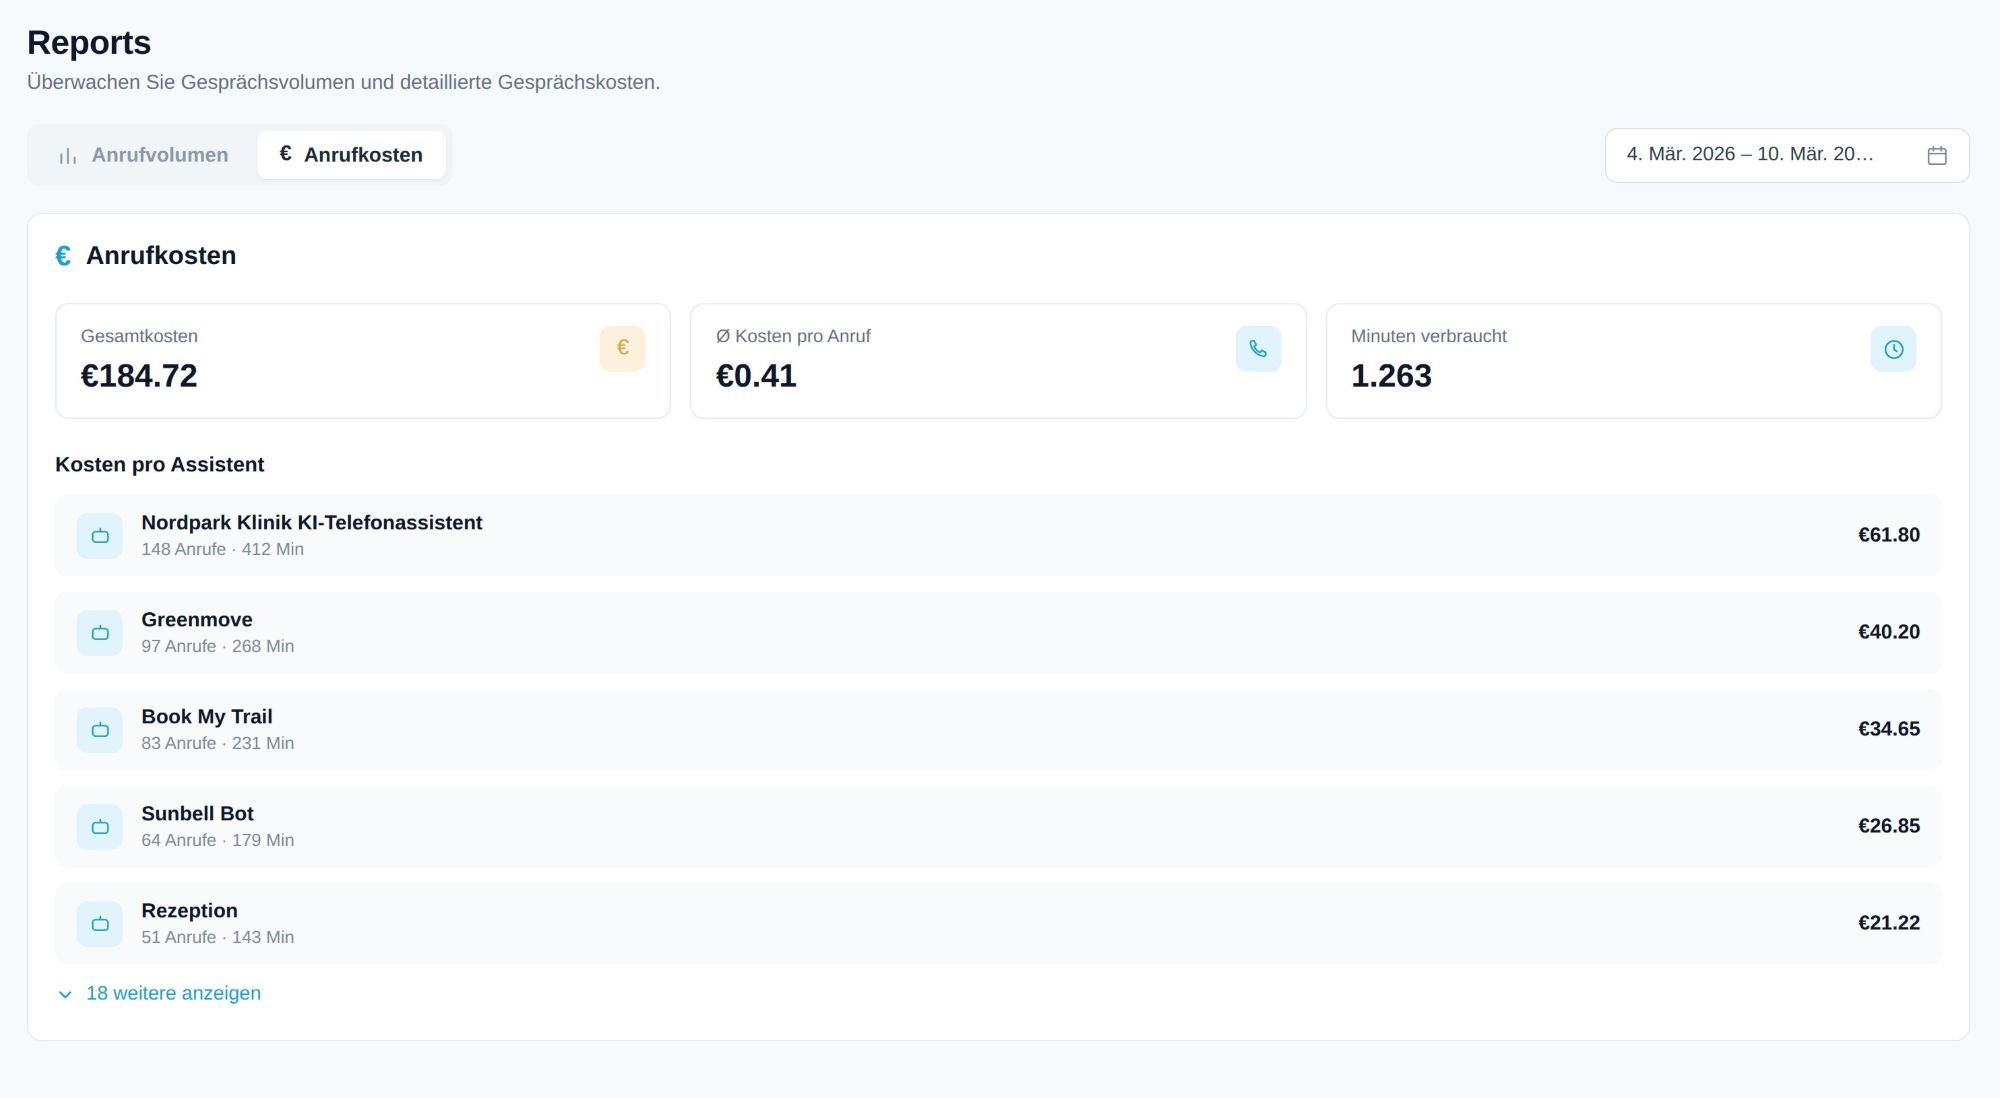Click the €40.20 cost amount
Image resolution: width=2000 pixels, height=1098 pixels.
[1889, 632]
